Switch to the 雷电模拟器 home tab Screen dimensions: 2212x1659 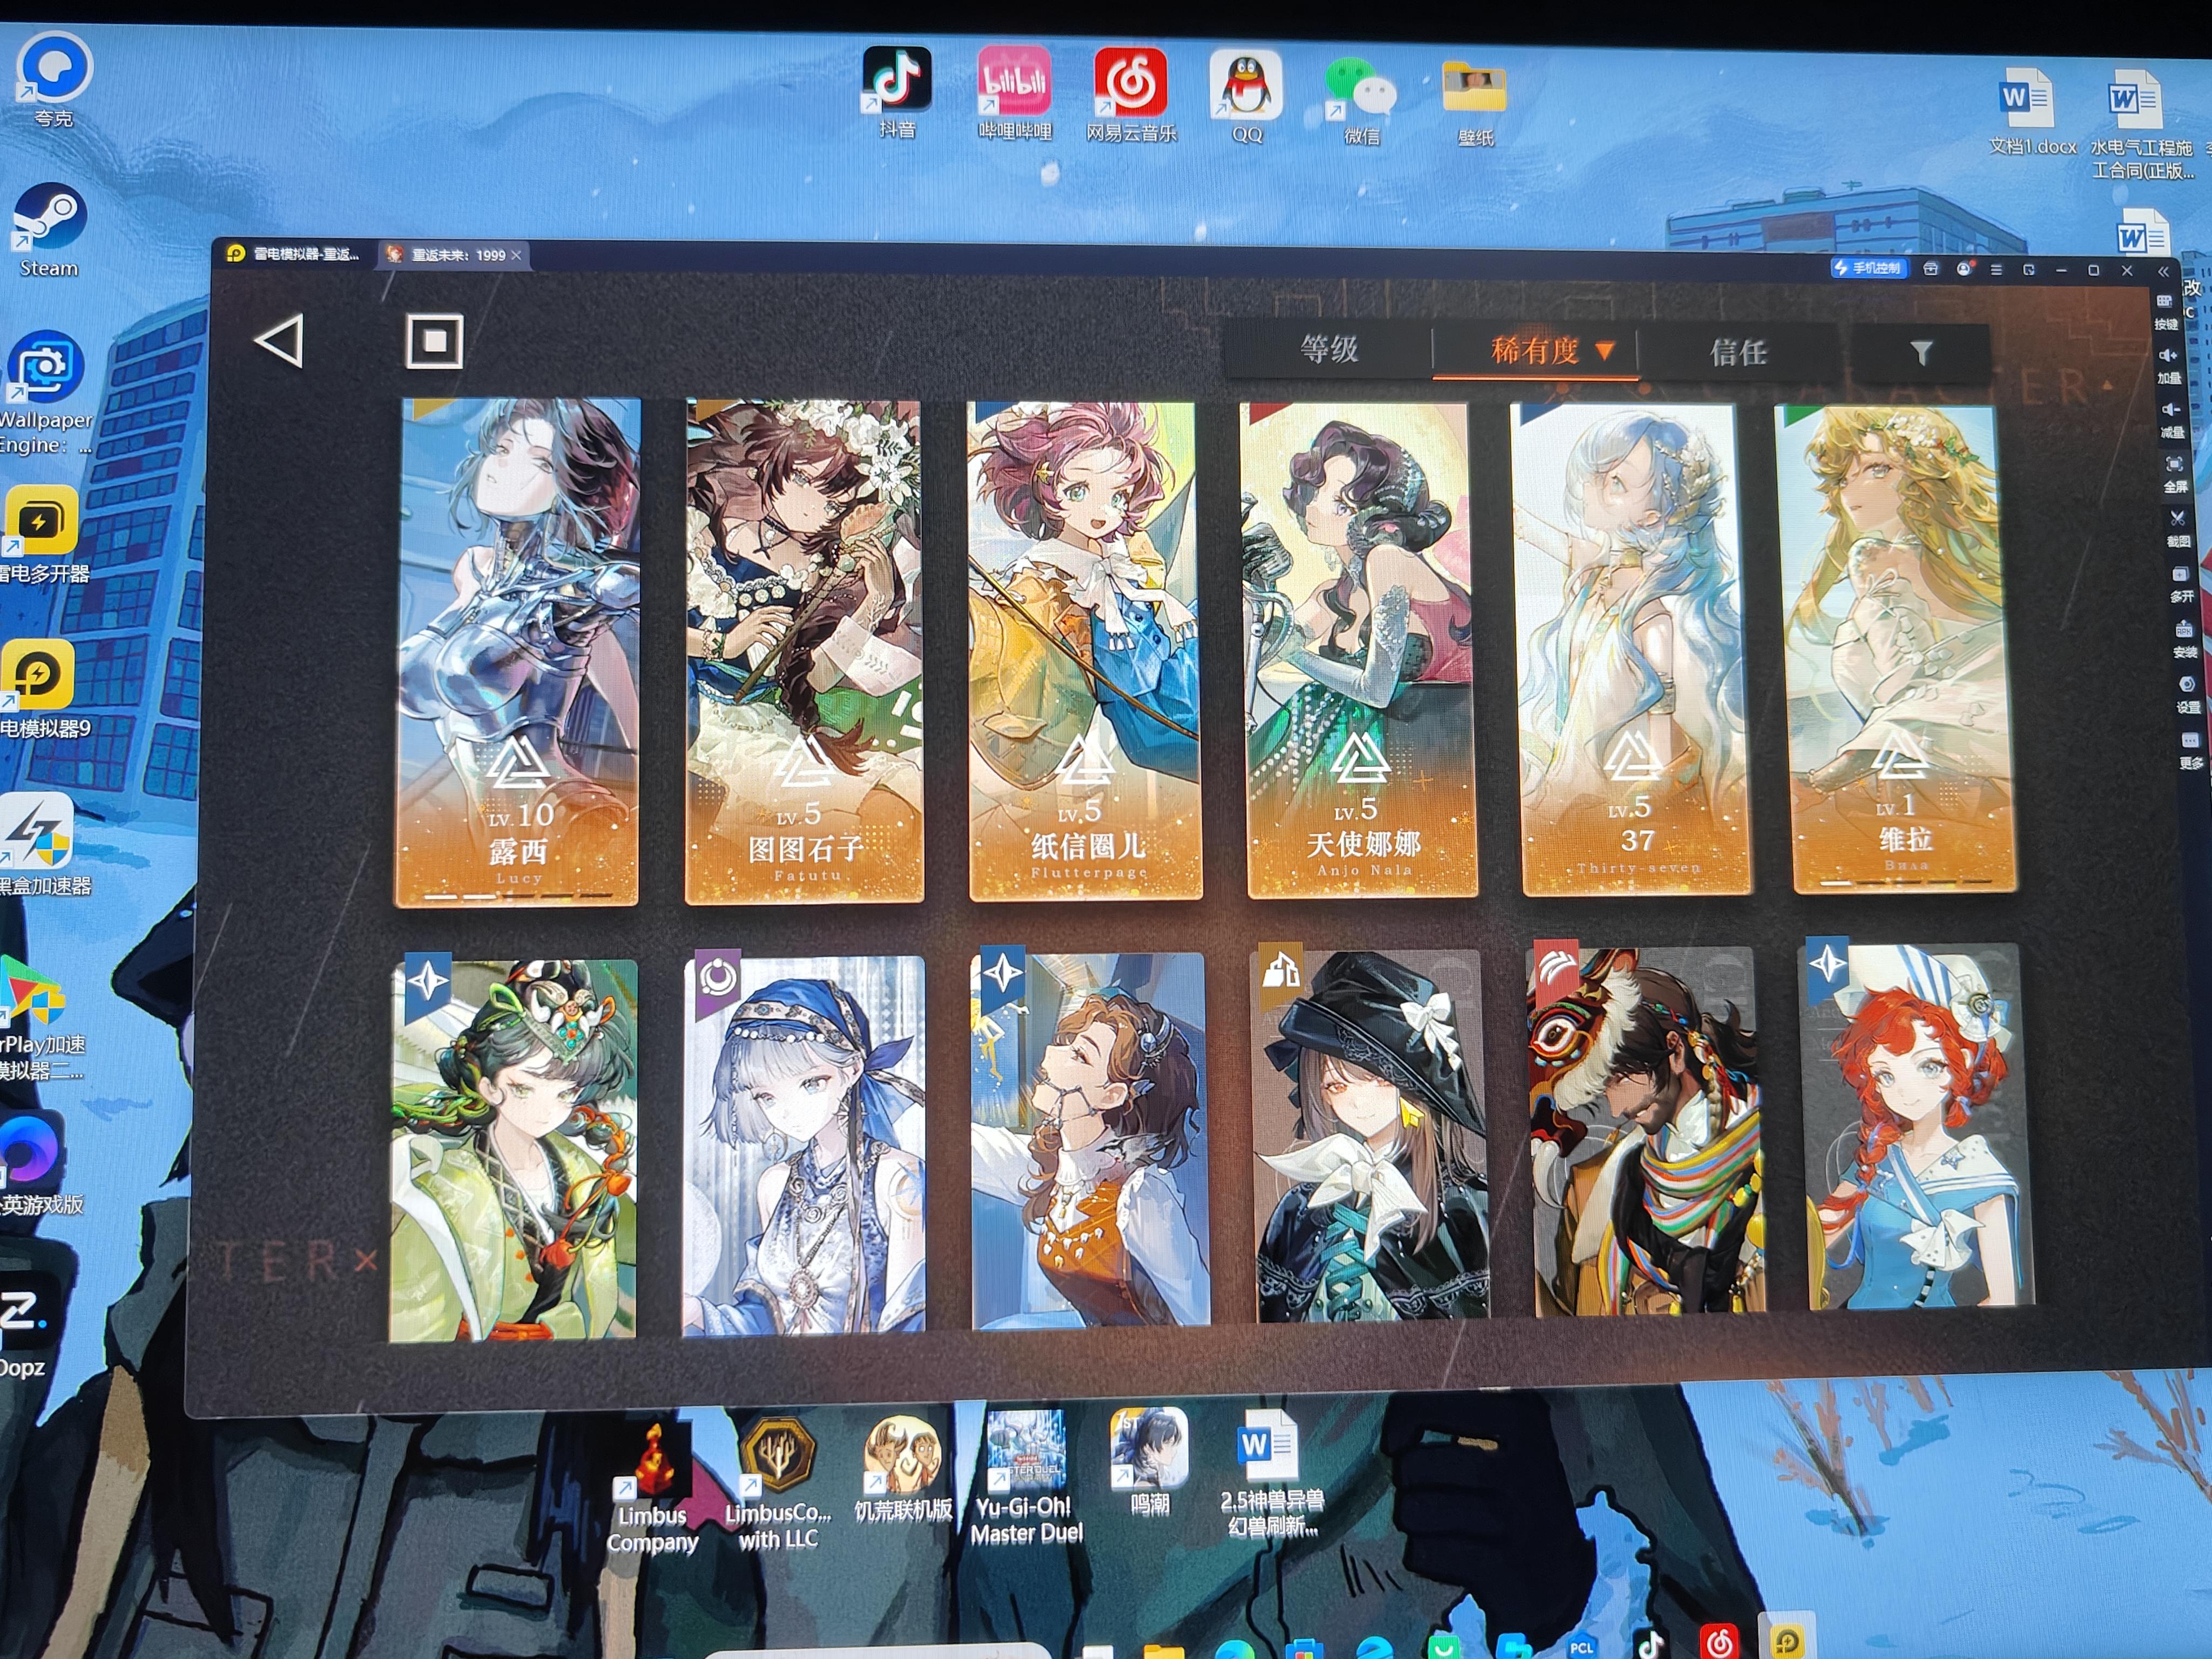294,254
